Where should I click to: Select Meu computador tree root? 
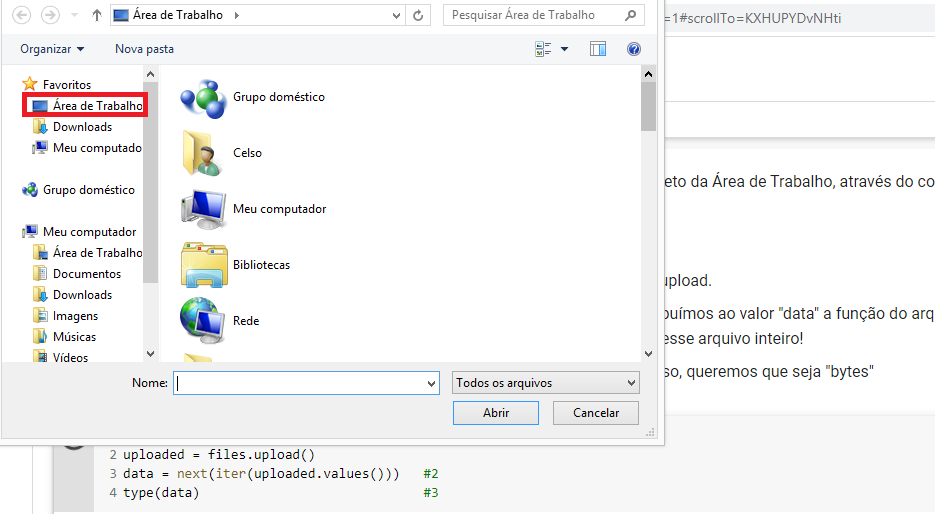[79, 231]
